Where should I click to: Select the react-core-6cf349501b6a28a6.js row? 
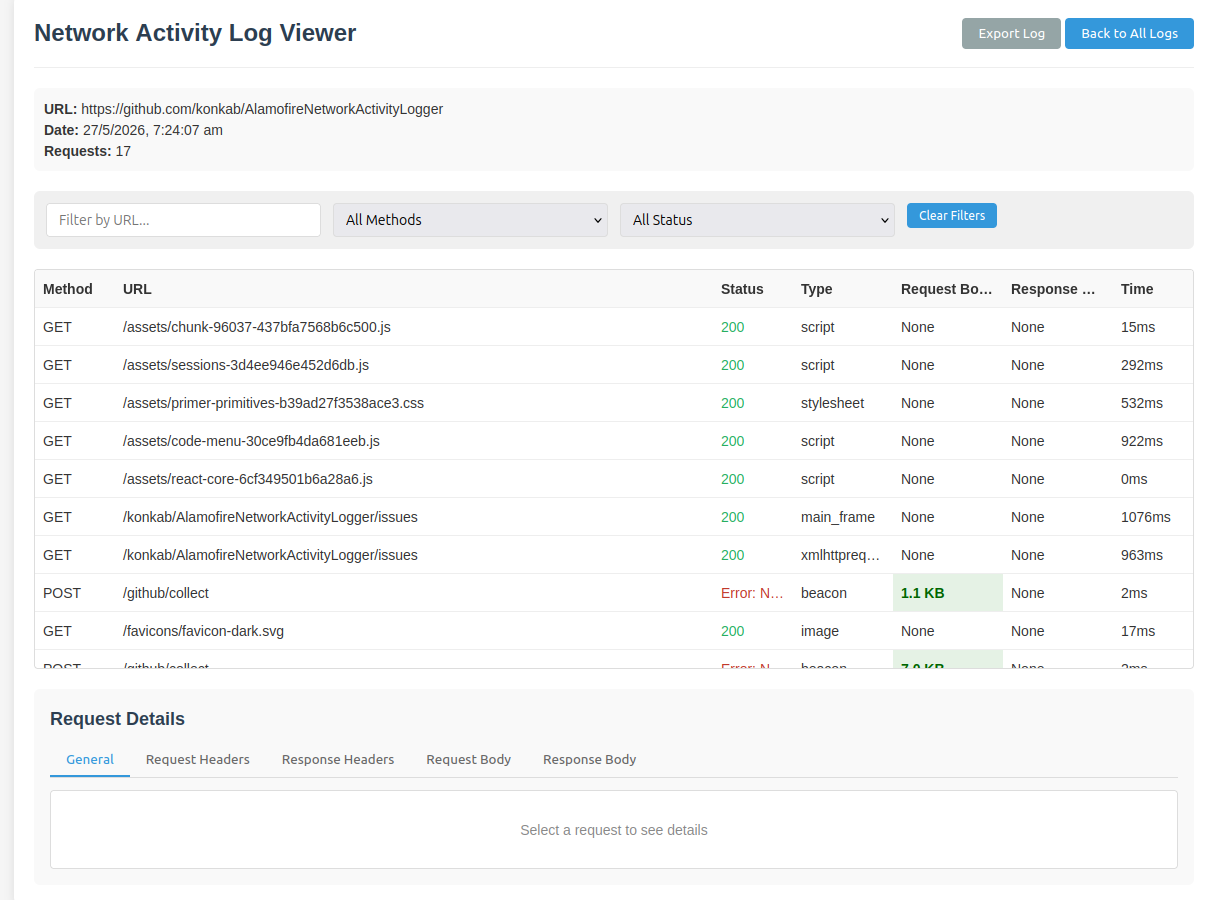614,479
